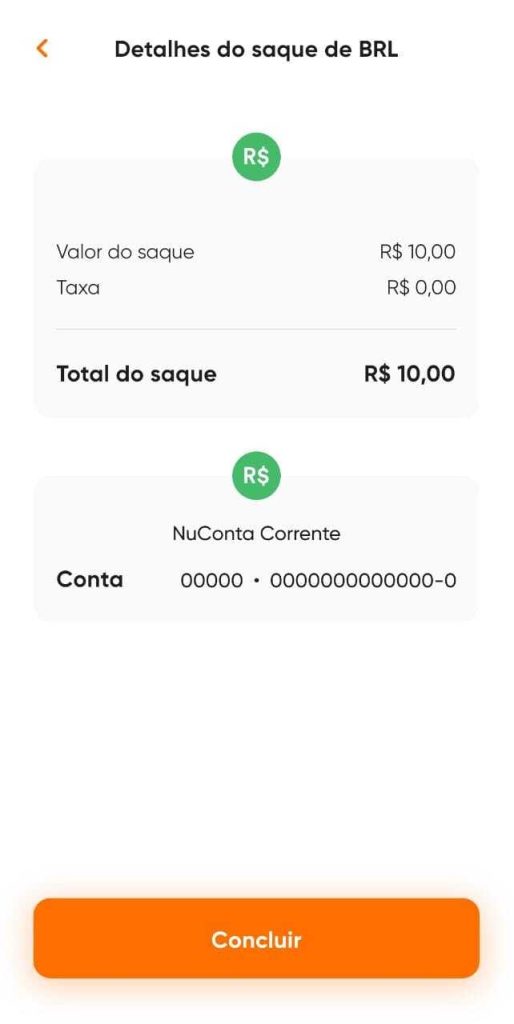Tap the Concluir button

point(256,938)
